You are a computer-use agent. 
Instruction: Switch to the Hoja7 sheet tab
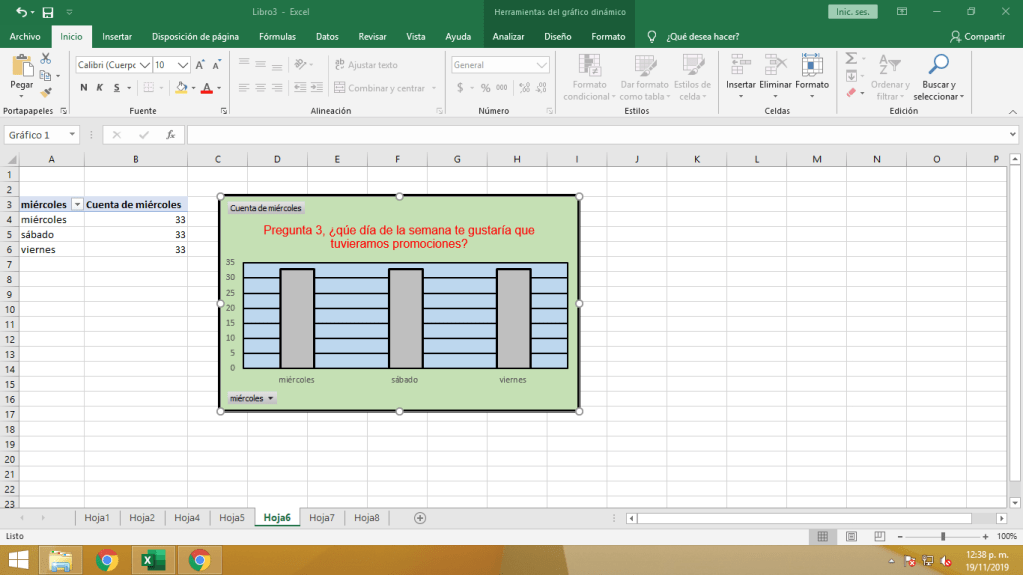pos(321,518)
